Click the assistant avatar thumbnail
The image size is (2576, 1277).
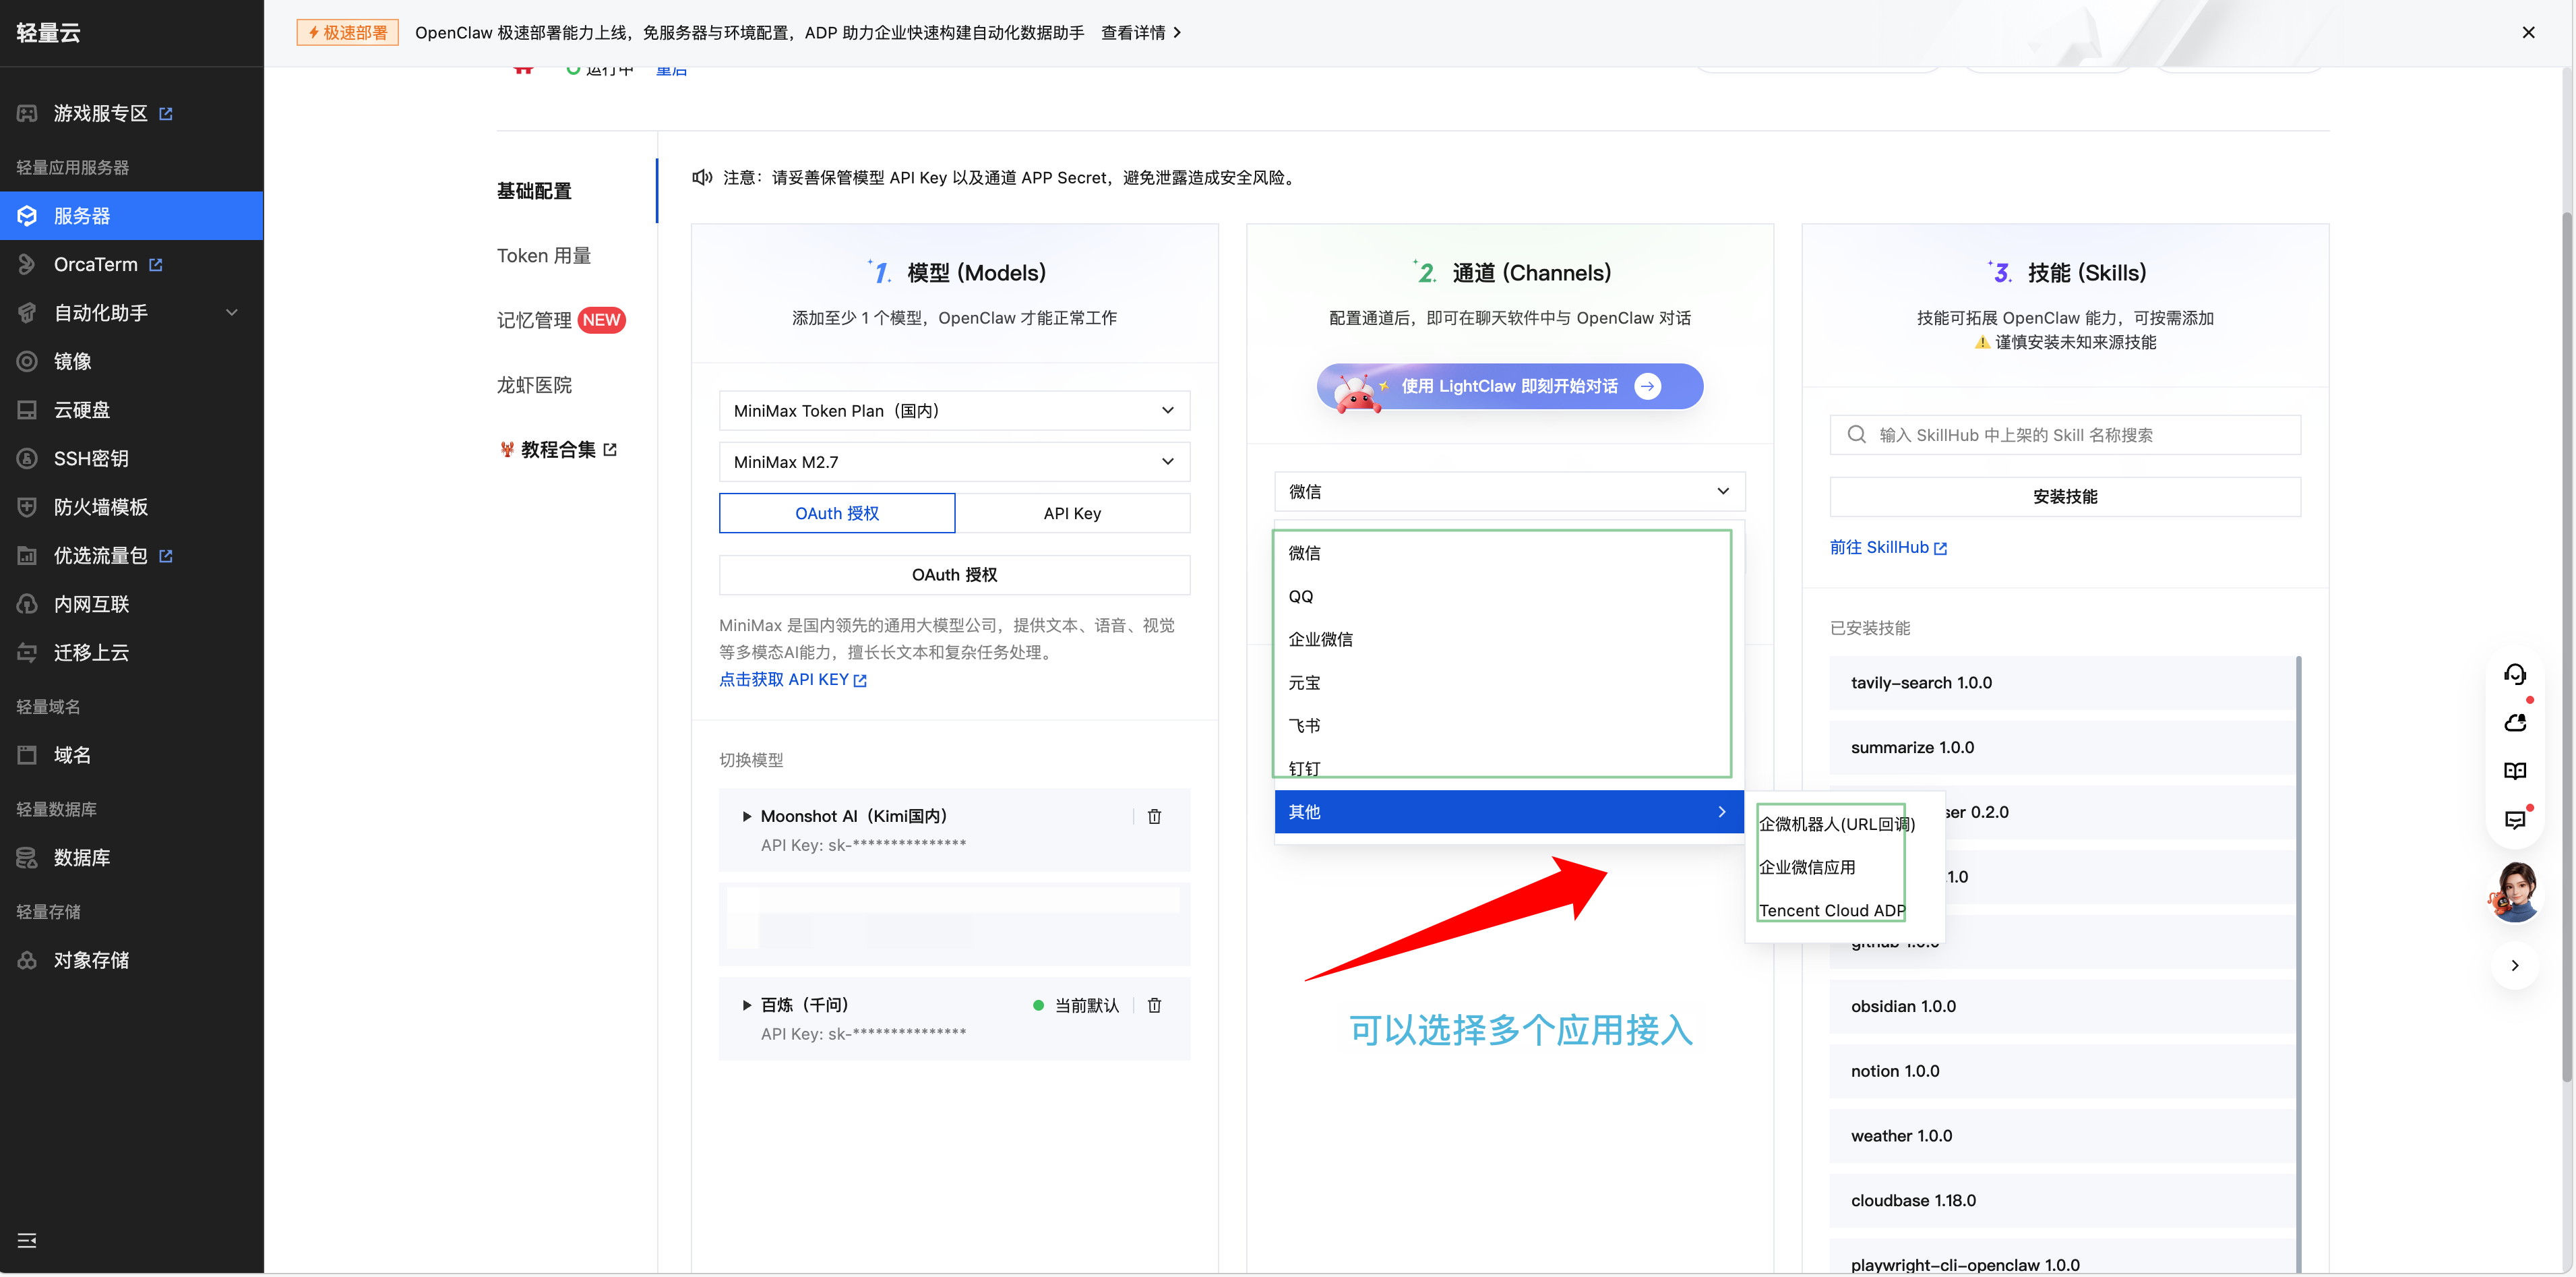coord(2515,892)
